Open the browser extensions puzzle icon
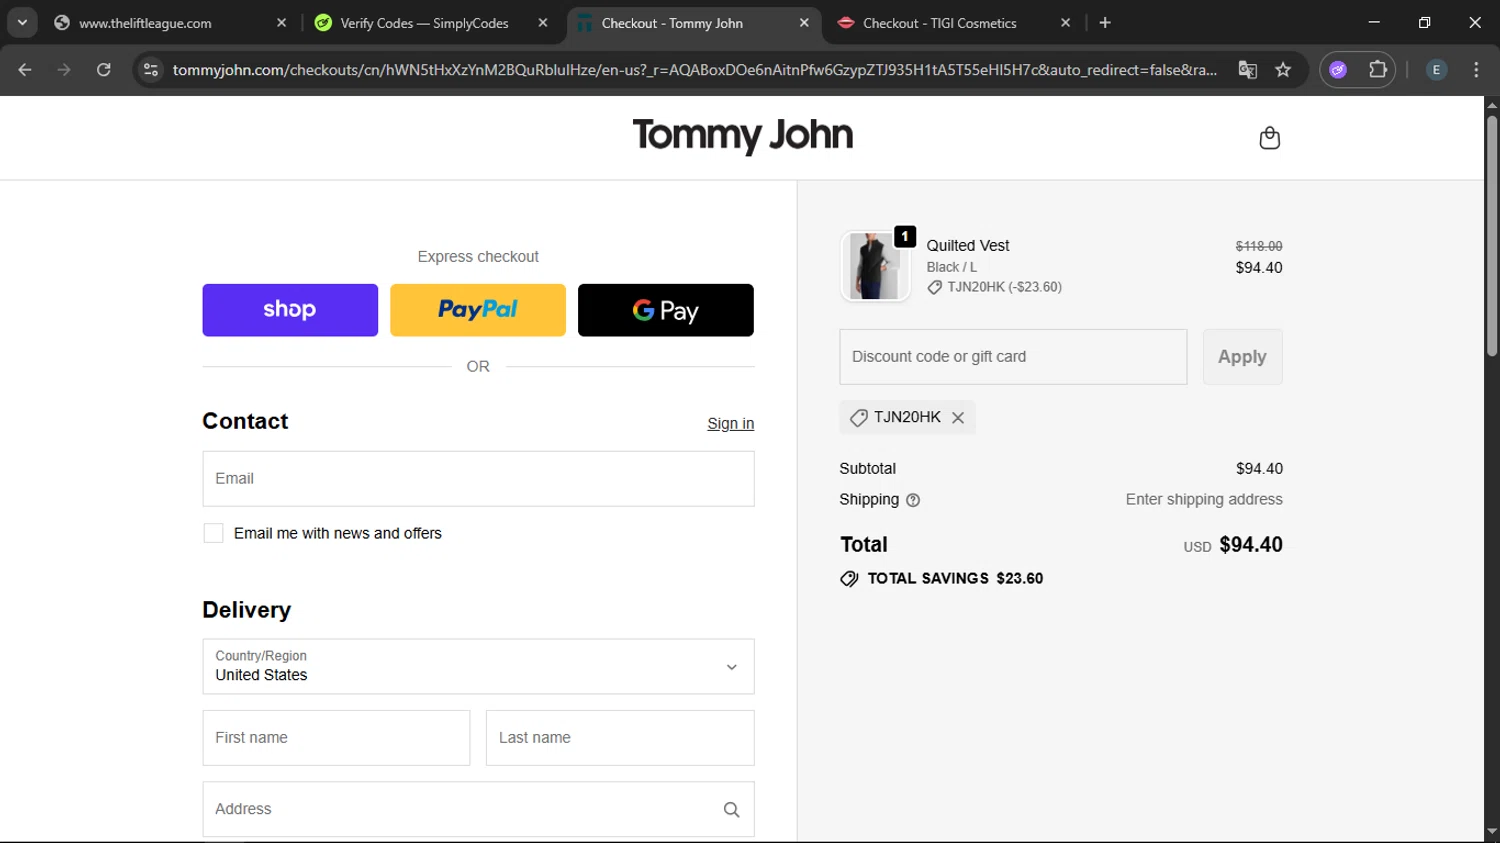This screenshot has width=1500, height=843. pos(1378,70)
